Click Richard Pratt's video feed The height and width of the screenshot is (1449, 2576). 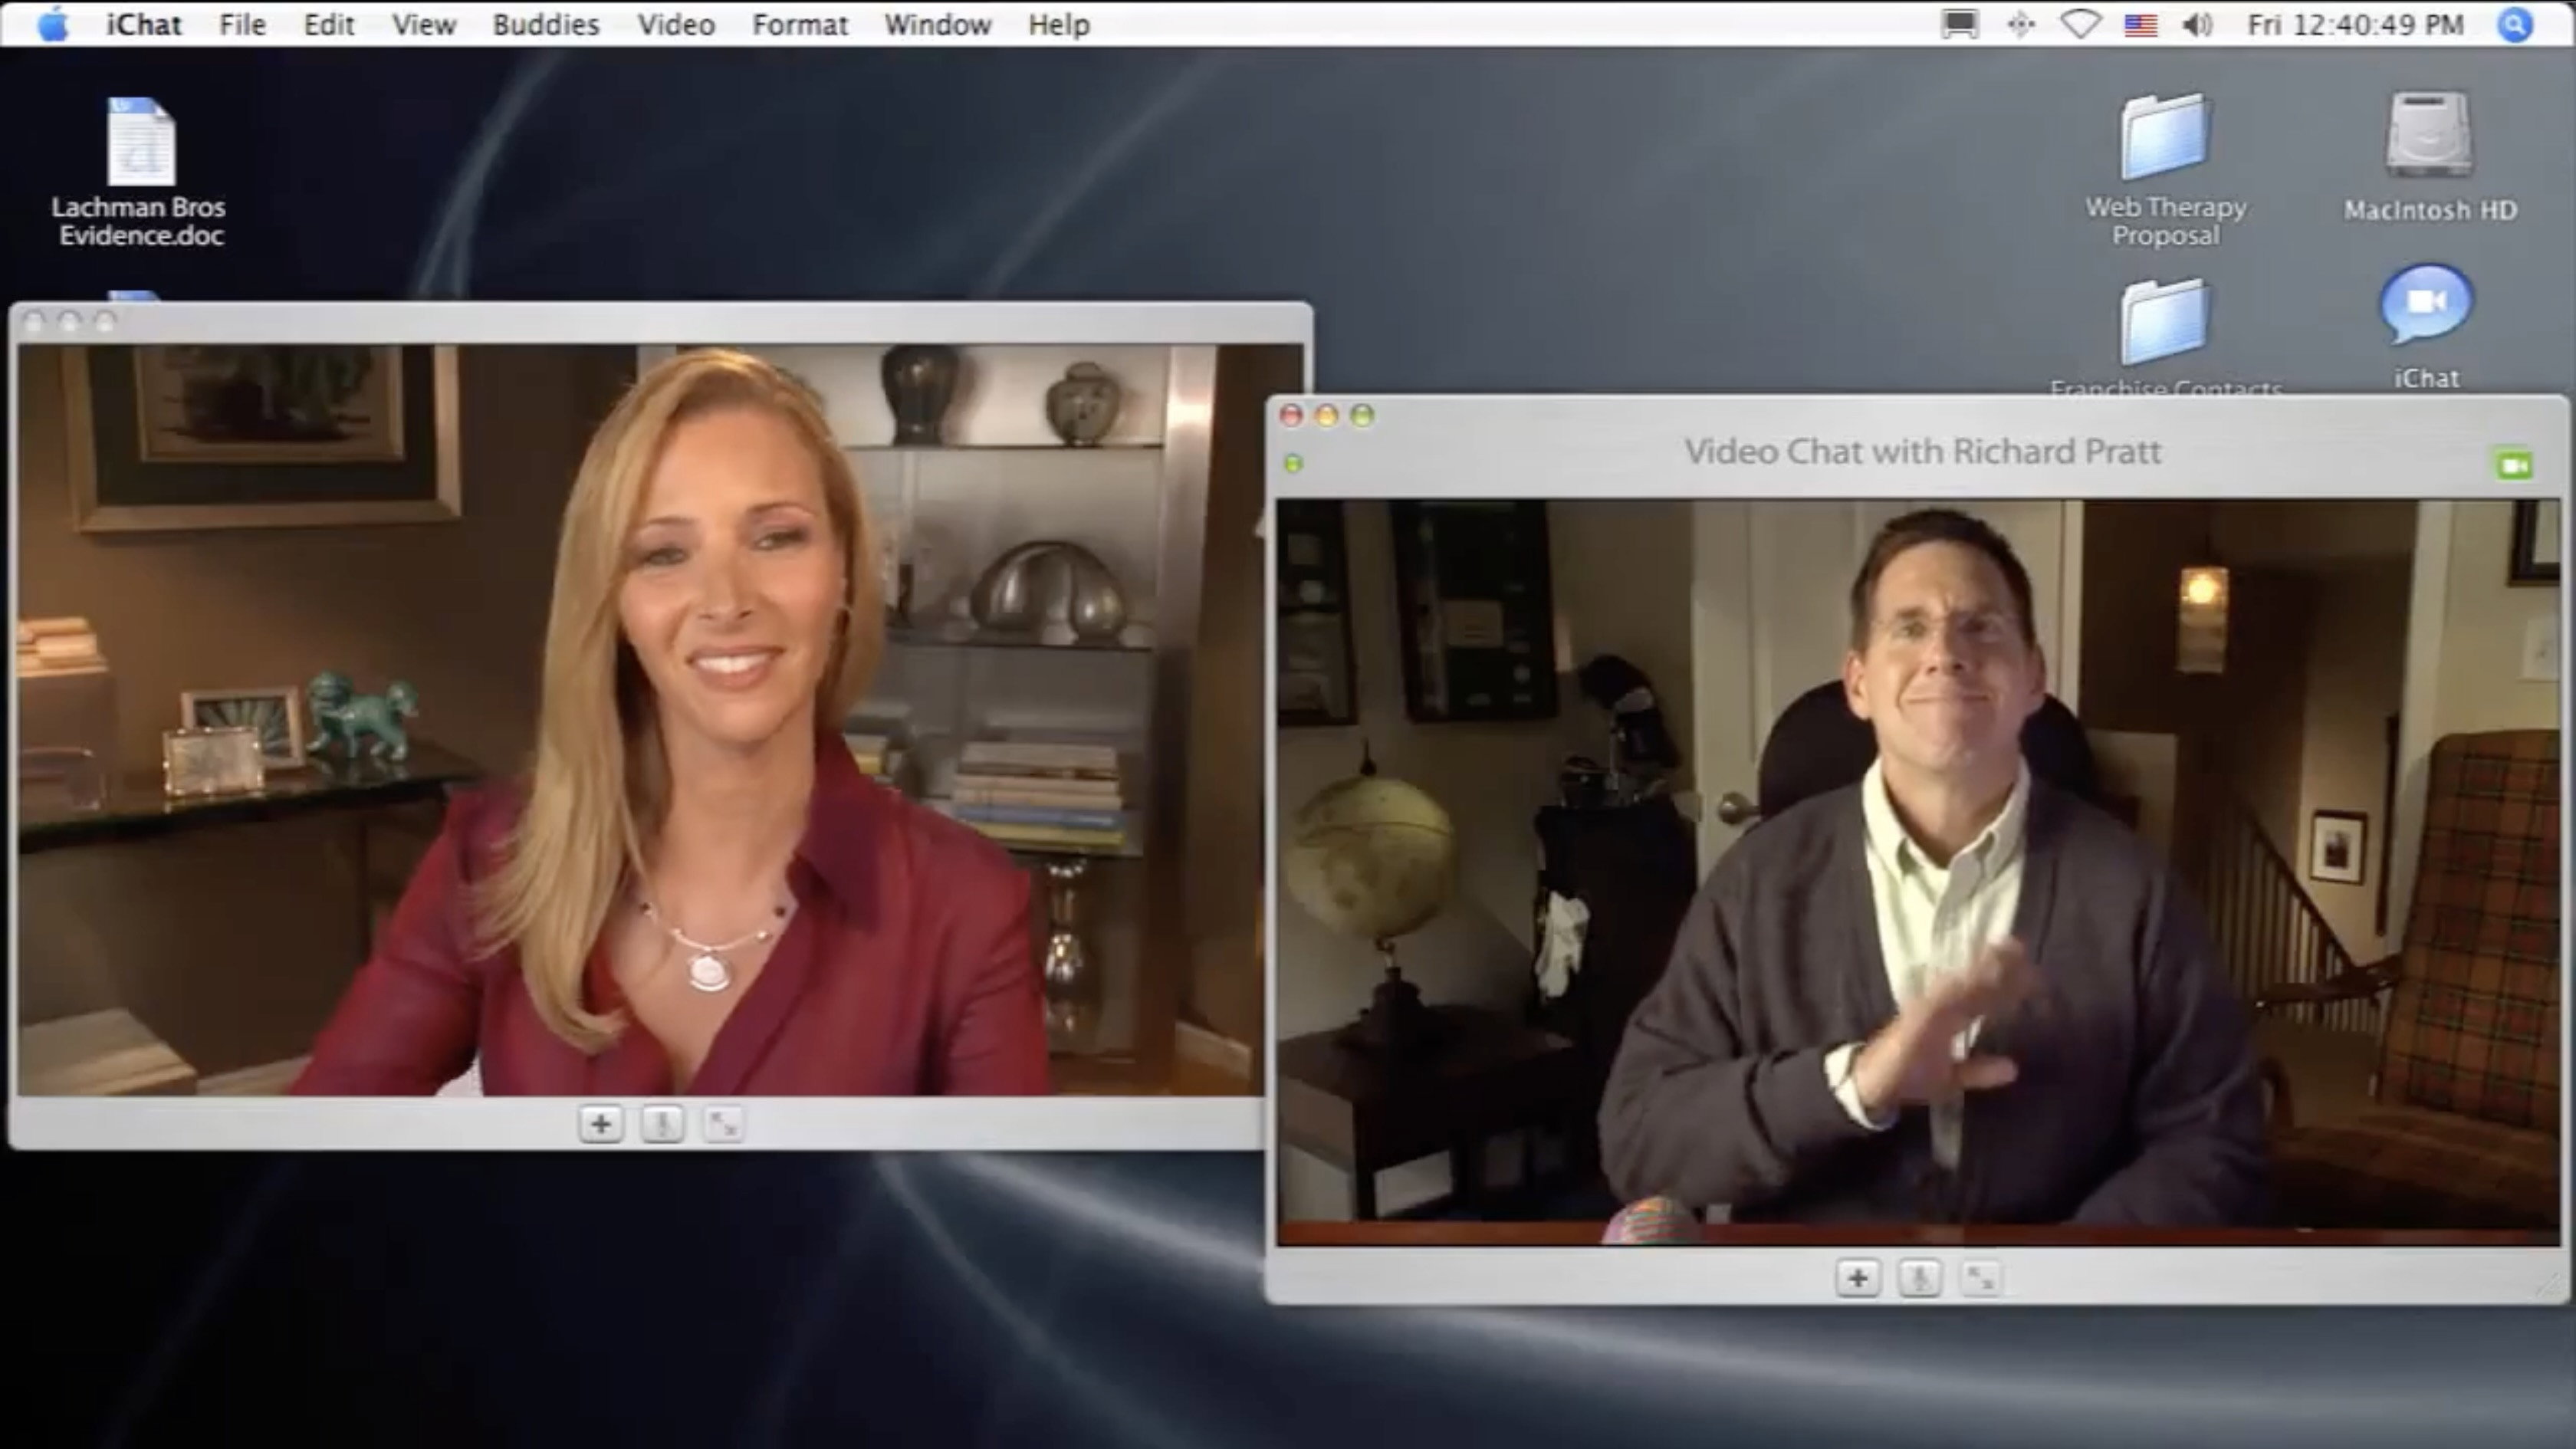[1918, 872]
